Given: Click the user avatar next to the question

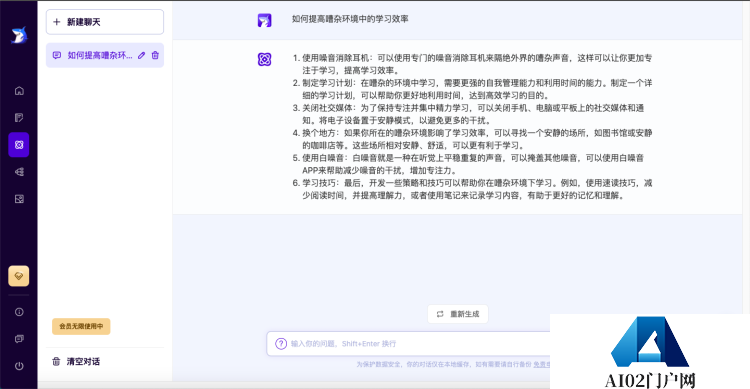Looking at the screenshot, I should 265,20.
